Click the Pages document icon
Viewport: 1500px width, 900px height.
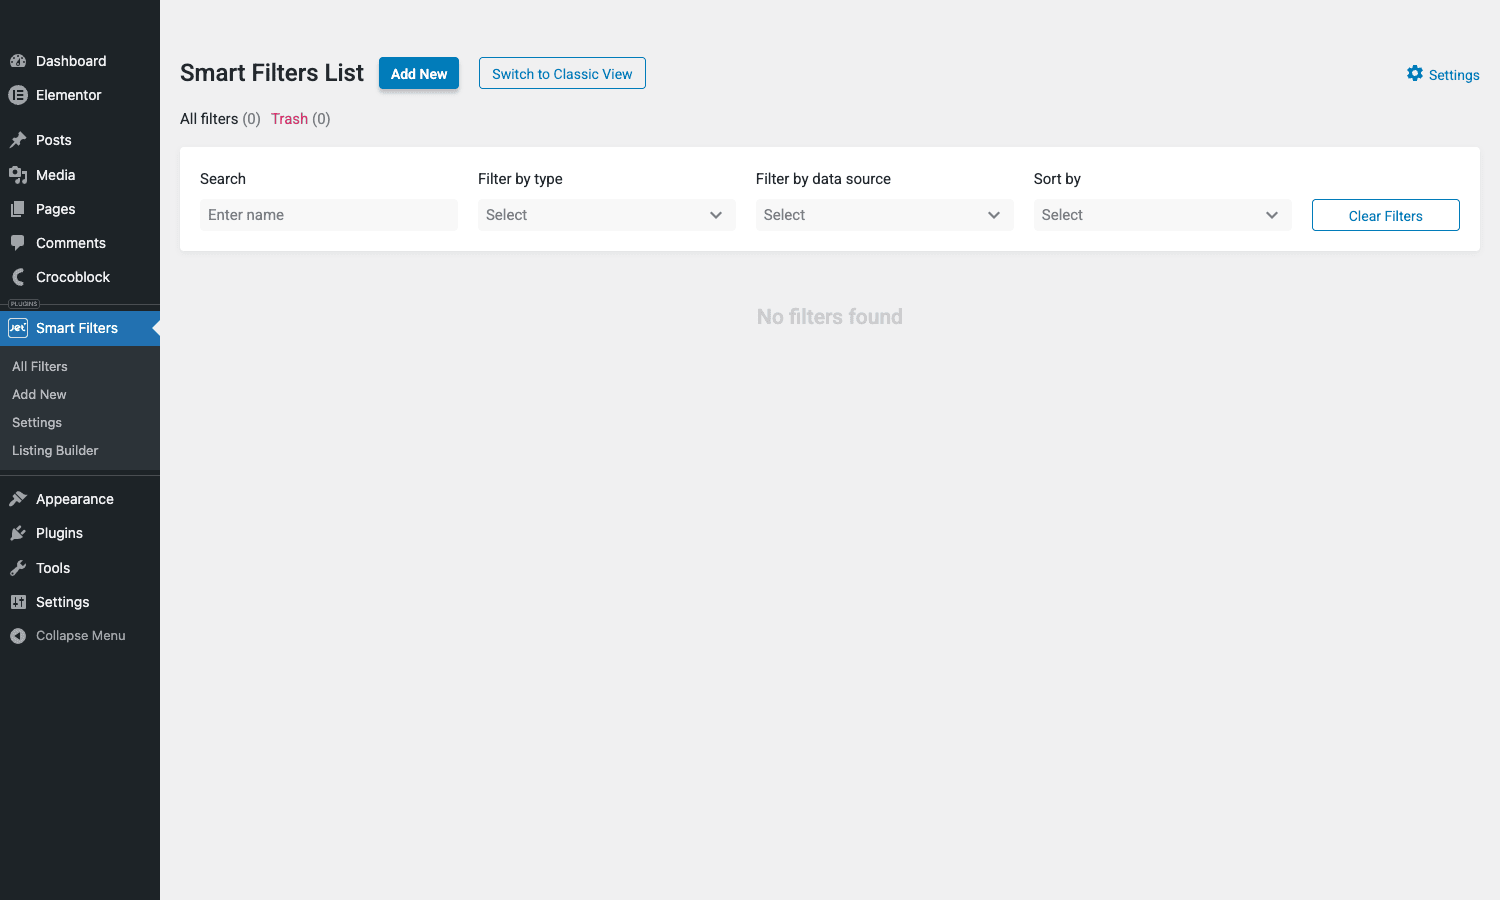tap(18, 209)
